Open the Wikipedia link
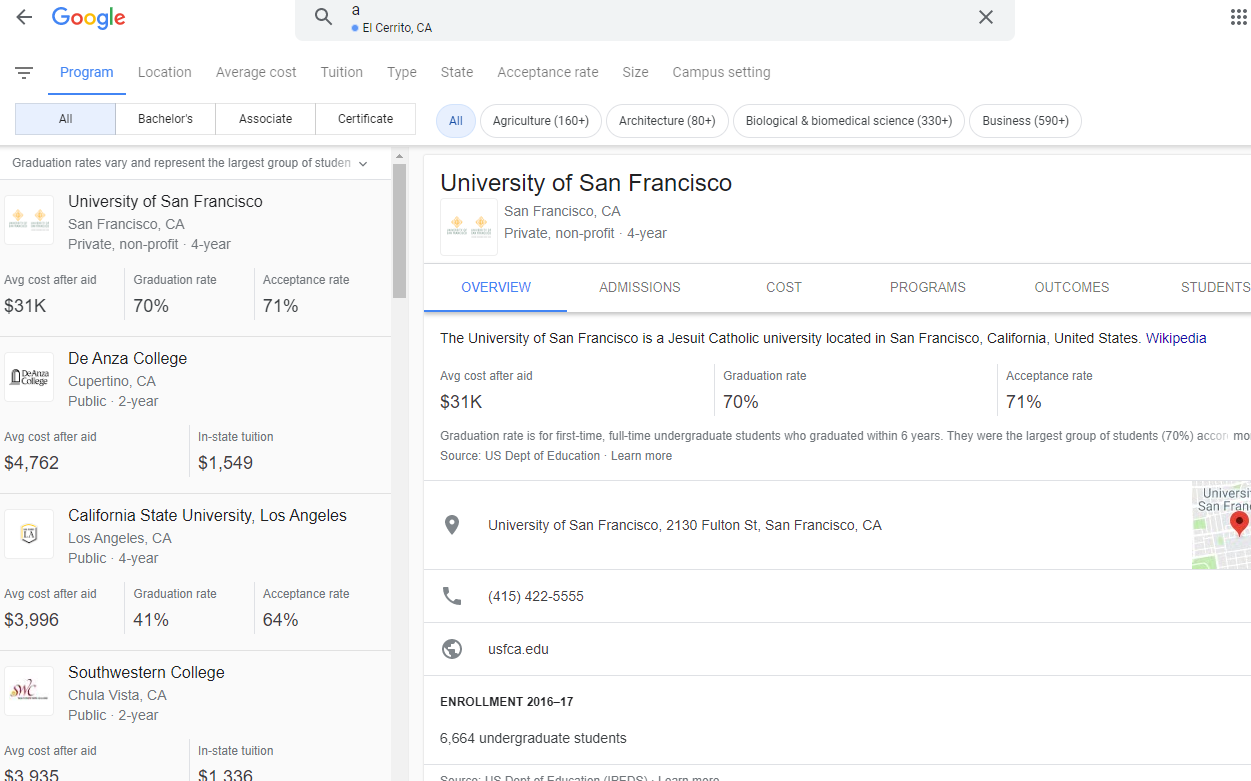The height and width of the screenshot is (781, 1251). [x=1176, y=338]
